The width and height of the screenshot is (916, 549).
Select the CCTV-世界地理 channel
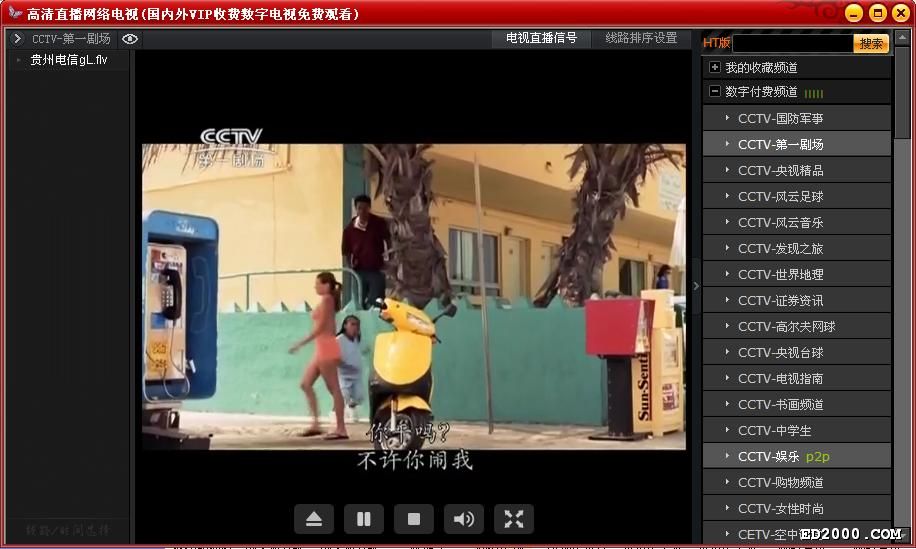[797, 274]
